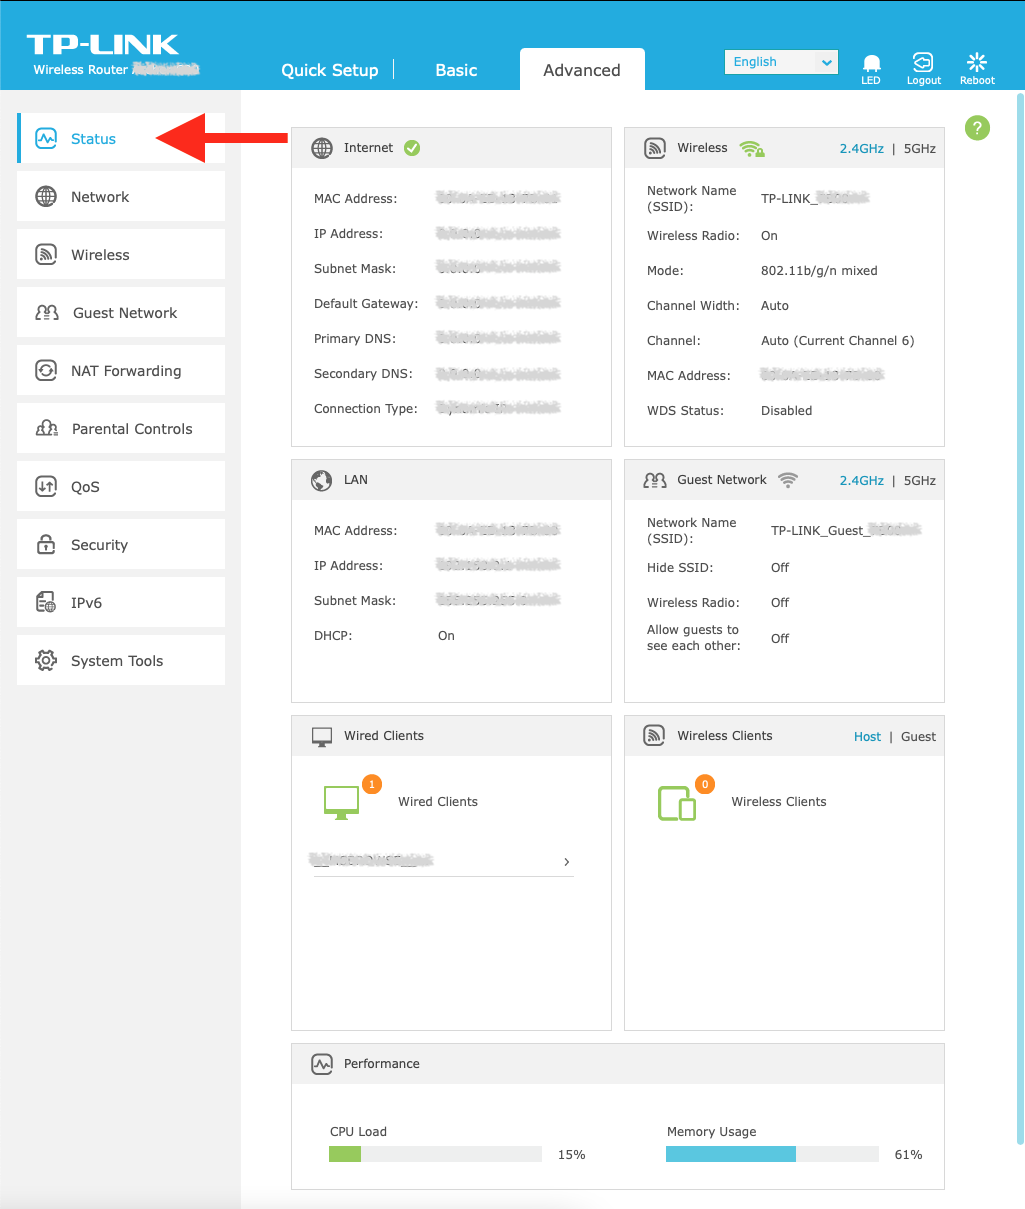
Task: Select NAT Forwarding in sidebar
Action: pos(121,371)
